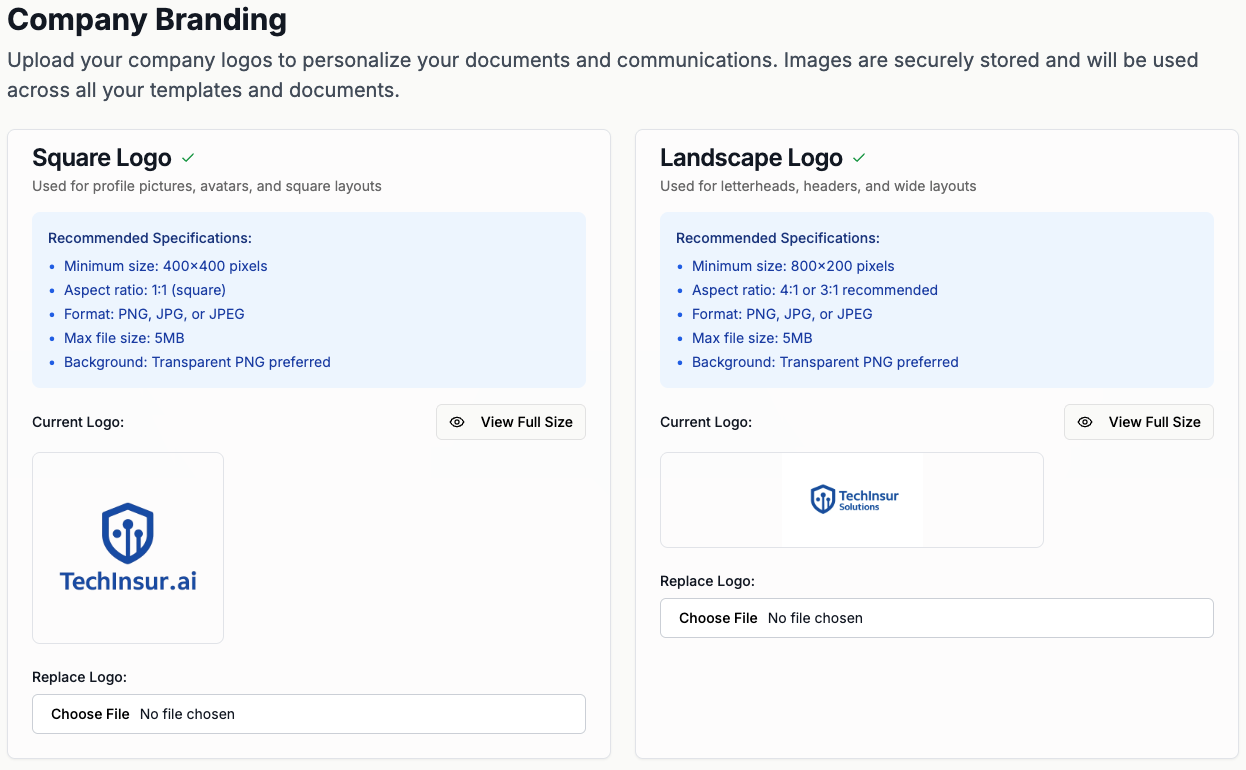The height and width of the screenshot is (770, 1246).
Task: Click 'Replace Logo:' label in the Square Logo card
Action: click(x=79, y=677)
